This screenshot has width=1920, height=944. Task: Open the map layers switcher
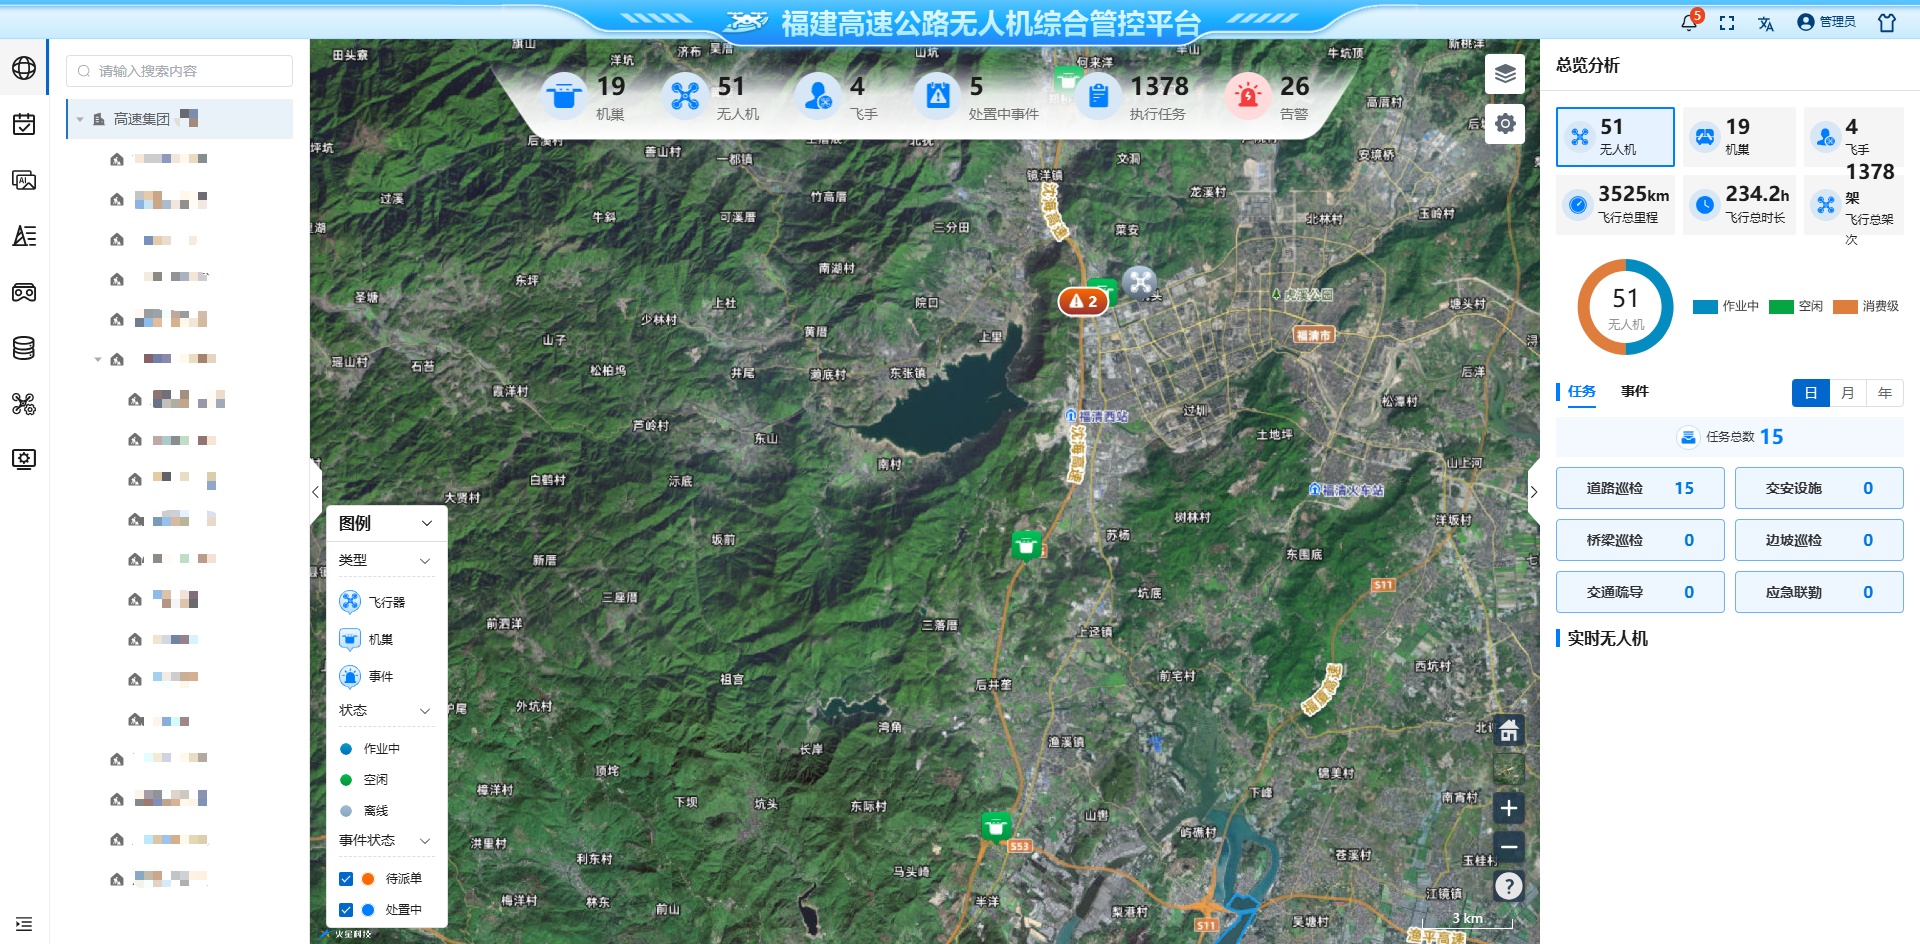(1505, 74)
